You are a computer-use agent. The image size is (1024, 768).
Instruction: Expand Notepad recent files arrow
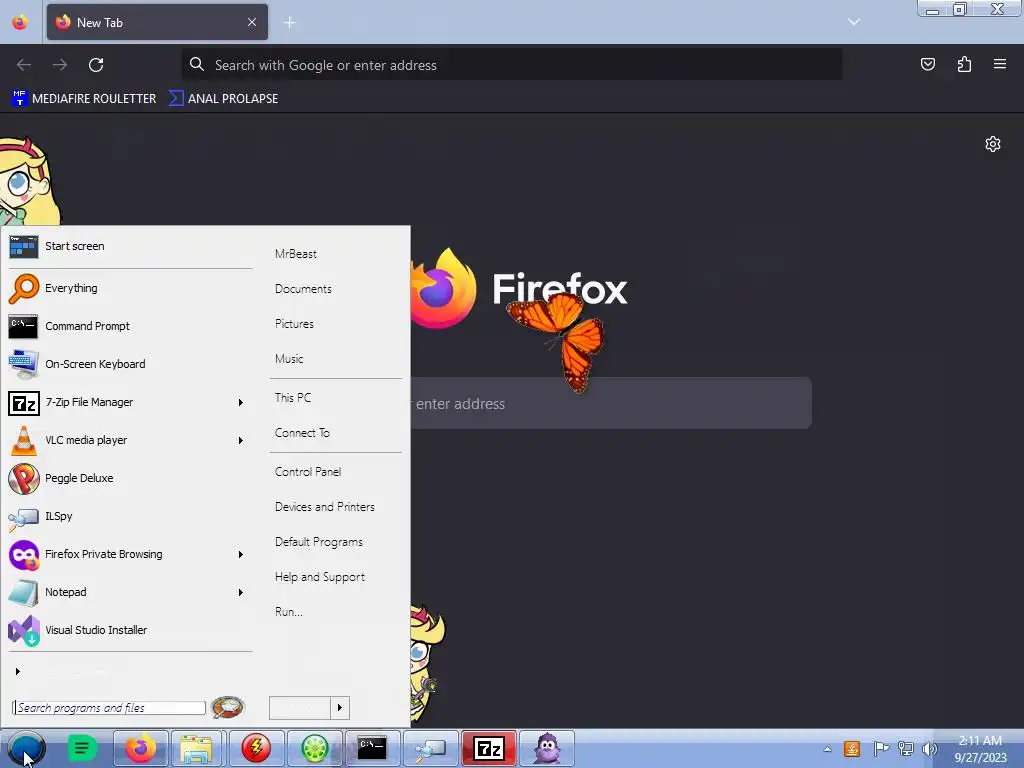[241, 592]
